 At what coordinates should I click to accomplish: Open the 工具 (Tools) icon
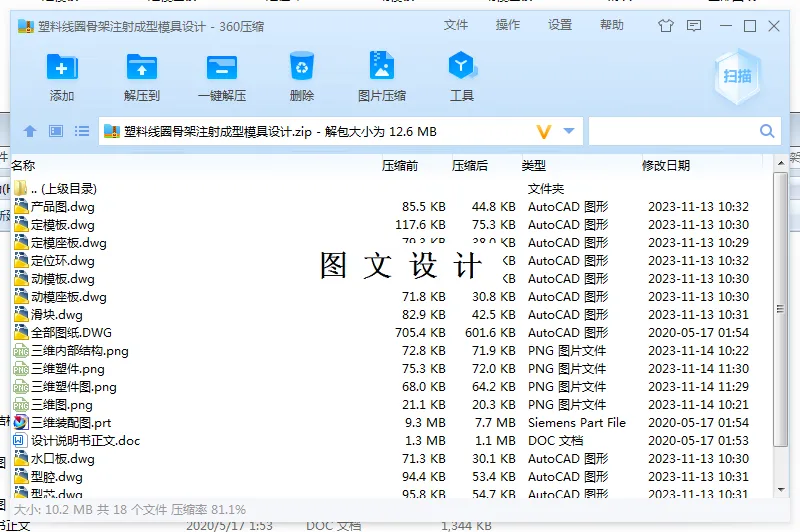click(x=462, y=65)
